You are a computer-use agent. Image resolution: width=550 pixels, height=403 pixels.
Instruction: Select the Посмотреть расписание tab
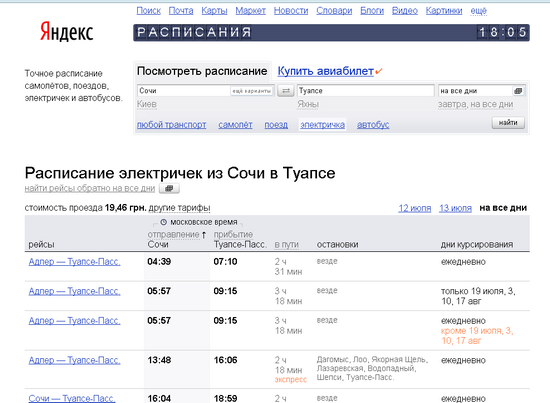202,71
